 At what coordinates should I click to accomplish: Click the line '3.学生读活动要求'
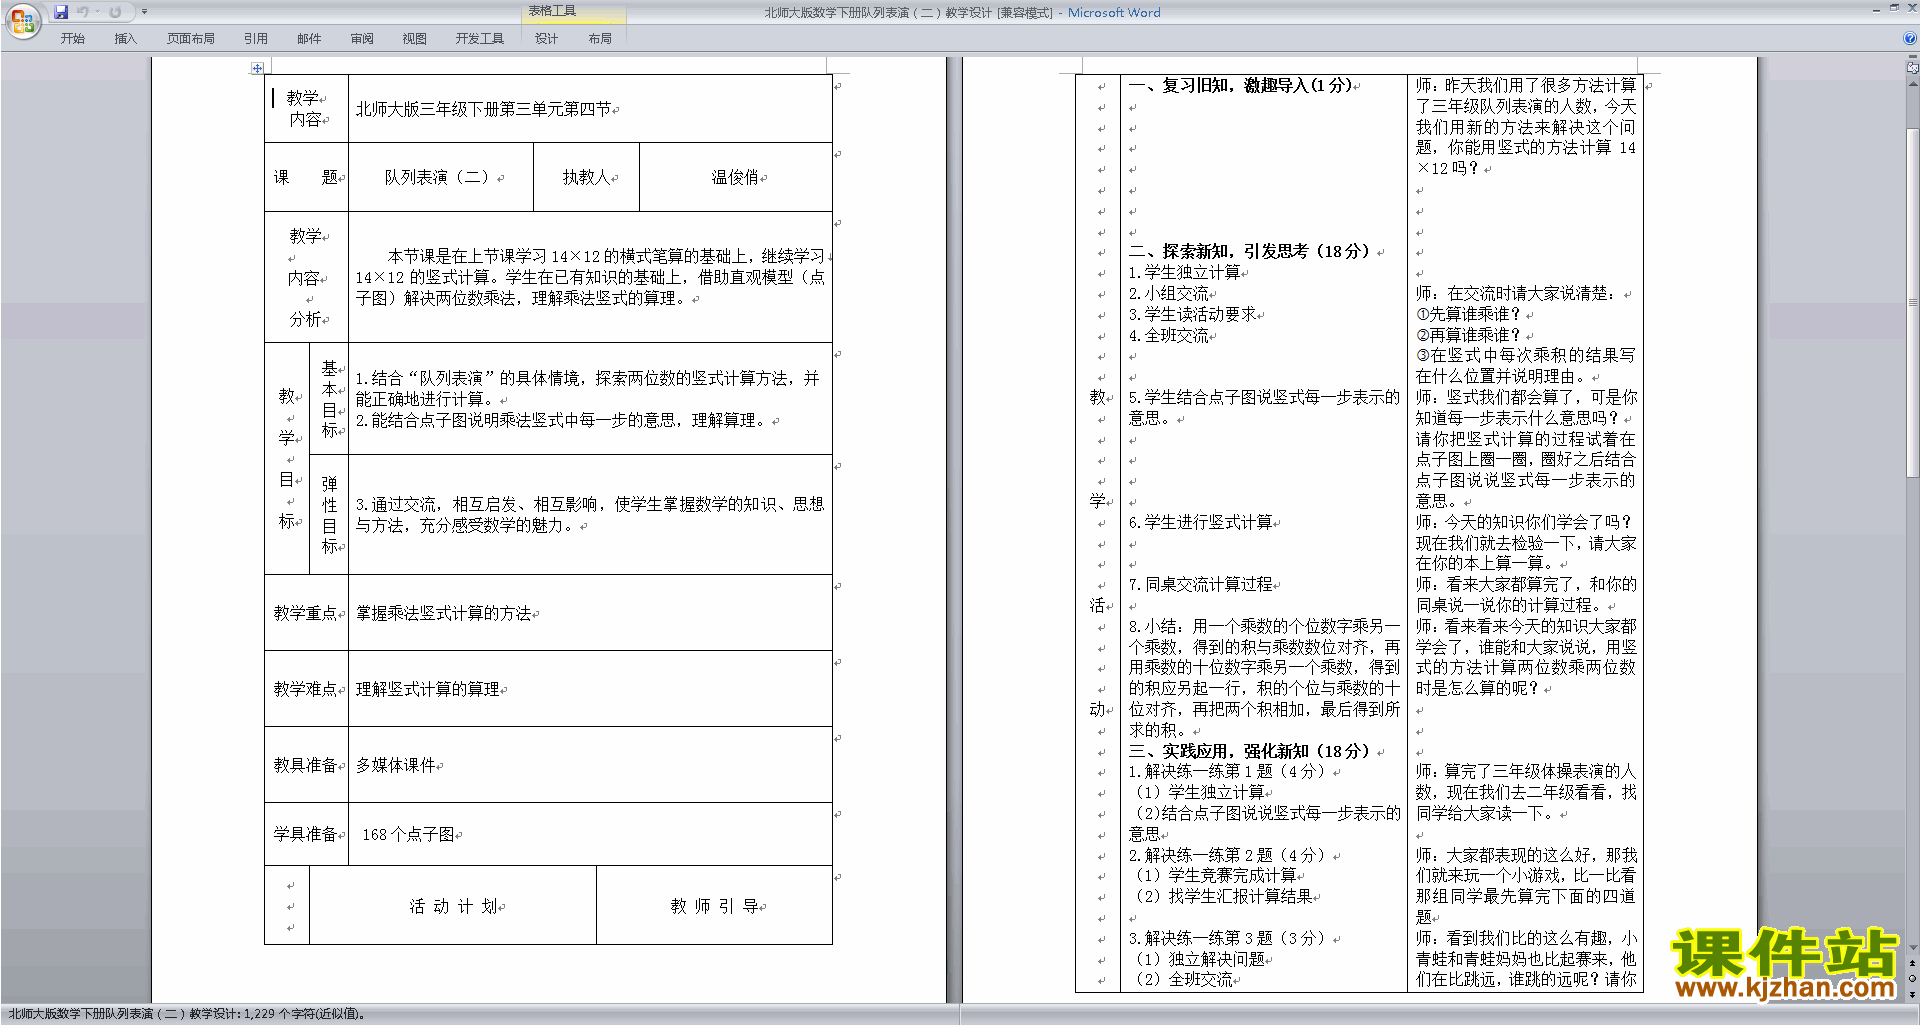click(x=1192, y=315)
